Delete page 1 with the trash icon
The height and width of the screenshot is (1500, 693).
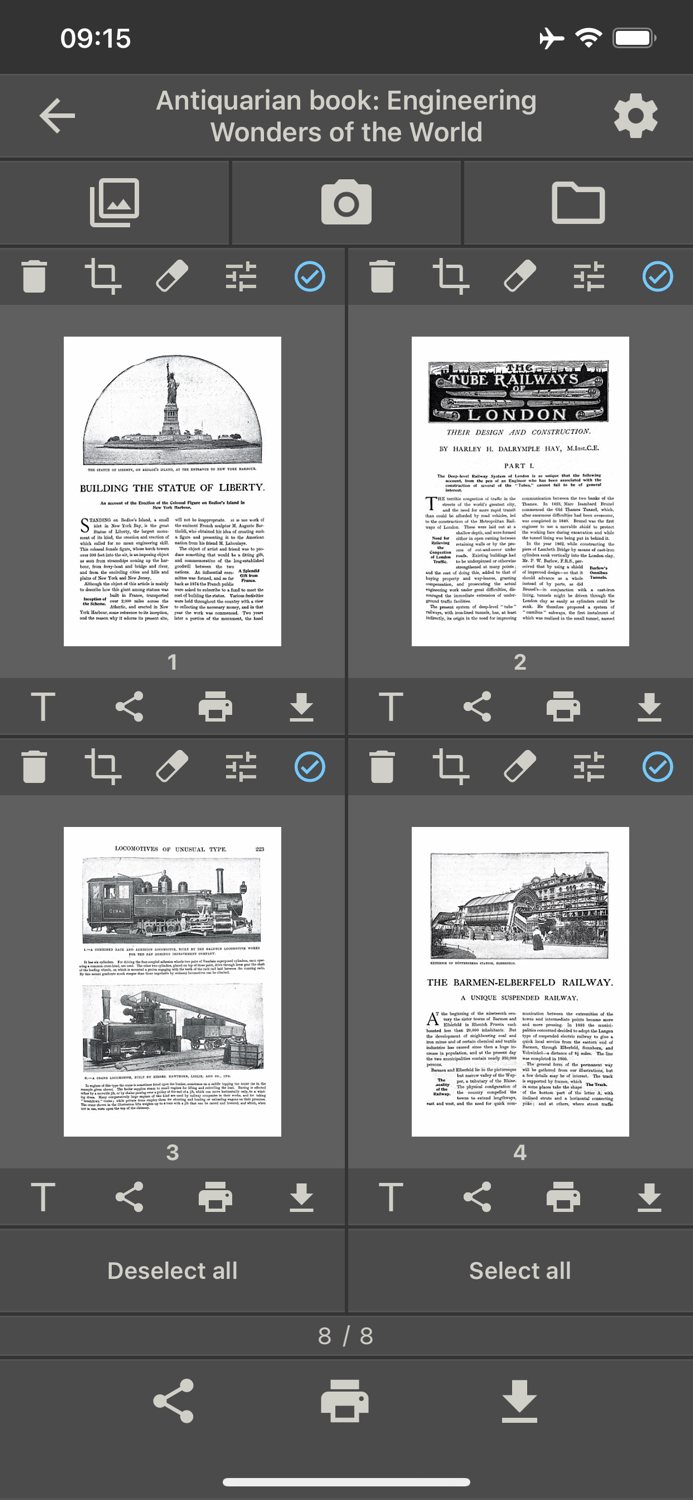[34, 276]
